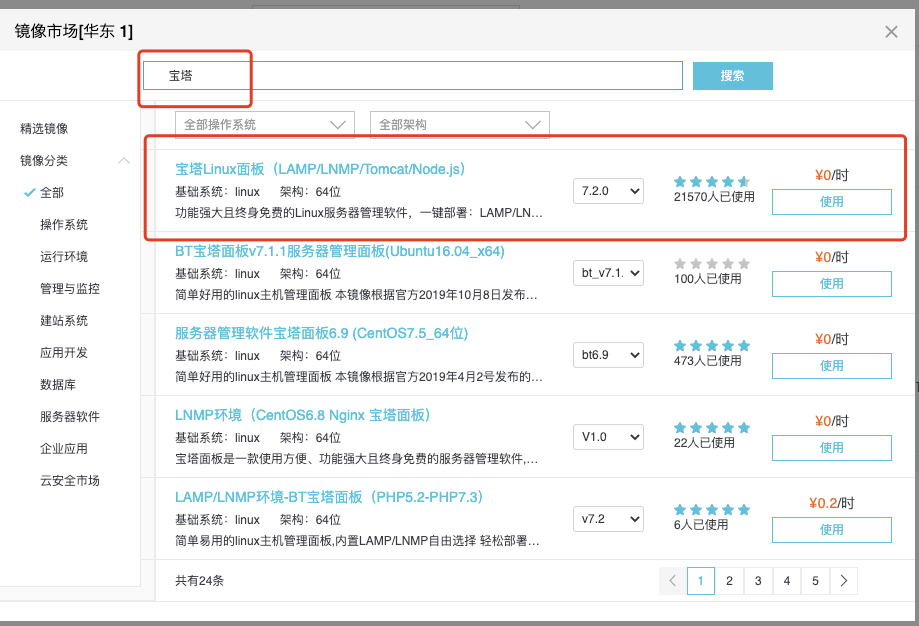Select page 1 in pagination
The image size is (919, 626).
(700, 581)
